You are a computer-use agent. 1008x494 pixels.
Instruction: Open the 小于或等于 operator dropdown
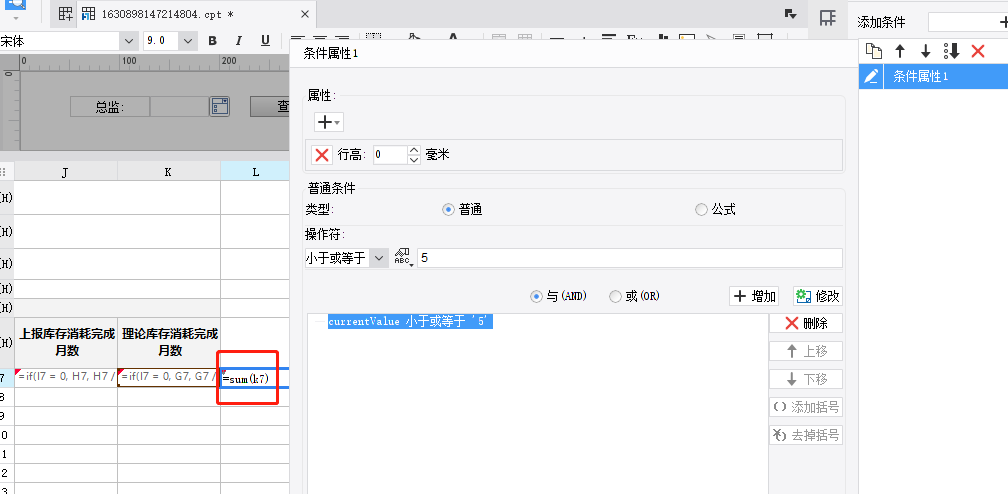(346, 258)
